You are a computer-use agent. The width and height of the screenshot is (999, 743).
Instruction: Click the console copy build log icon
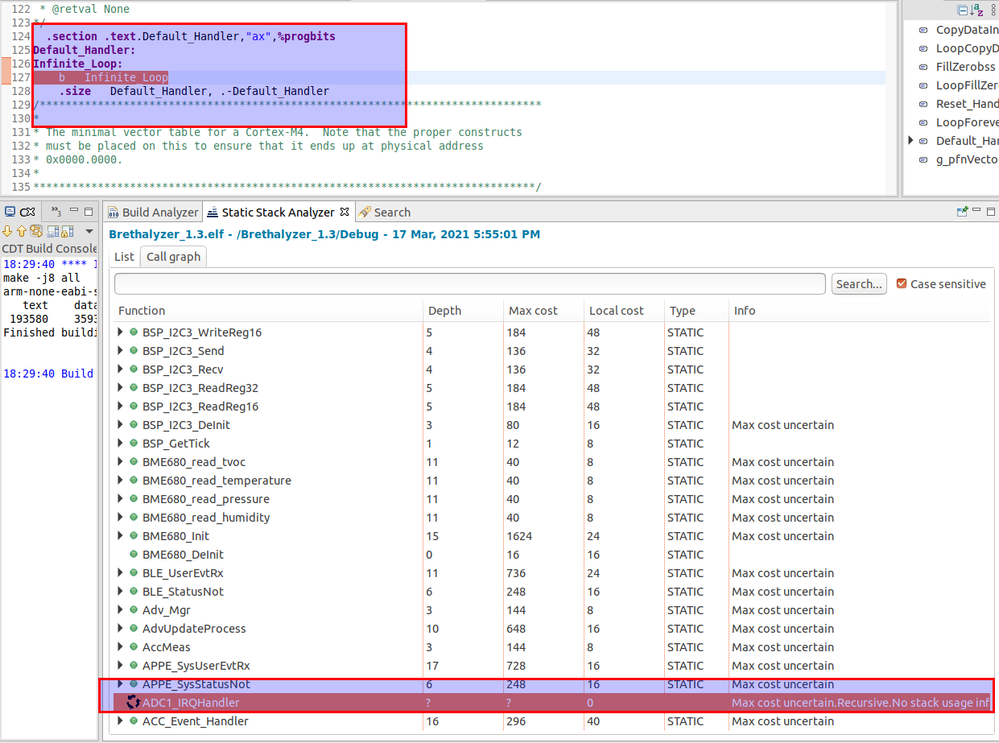tap(53, 231)
